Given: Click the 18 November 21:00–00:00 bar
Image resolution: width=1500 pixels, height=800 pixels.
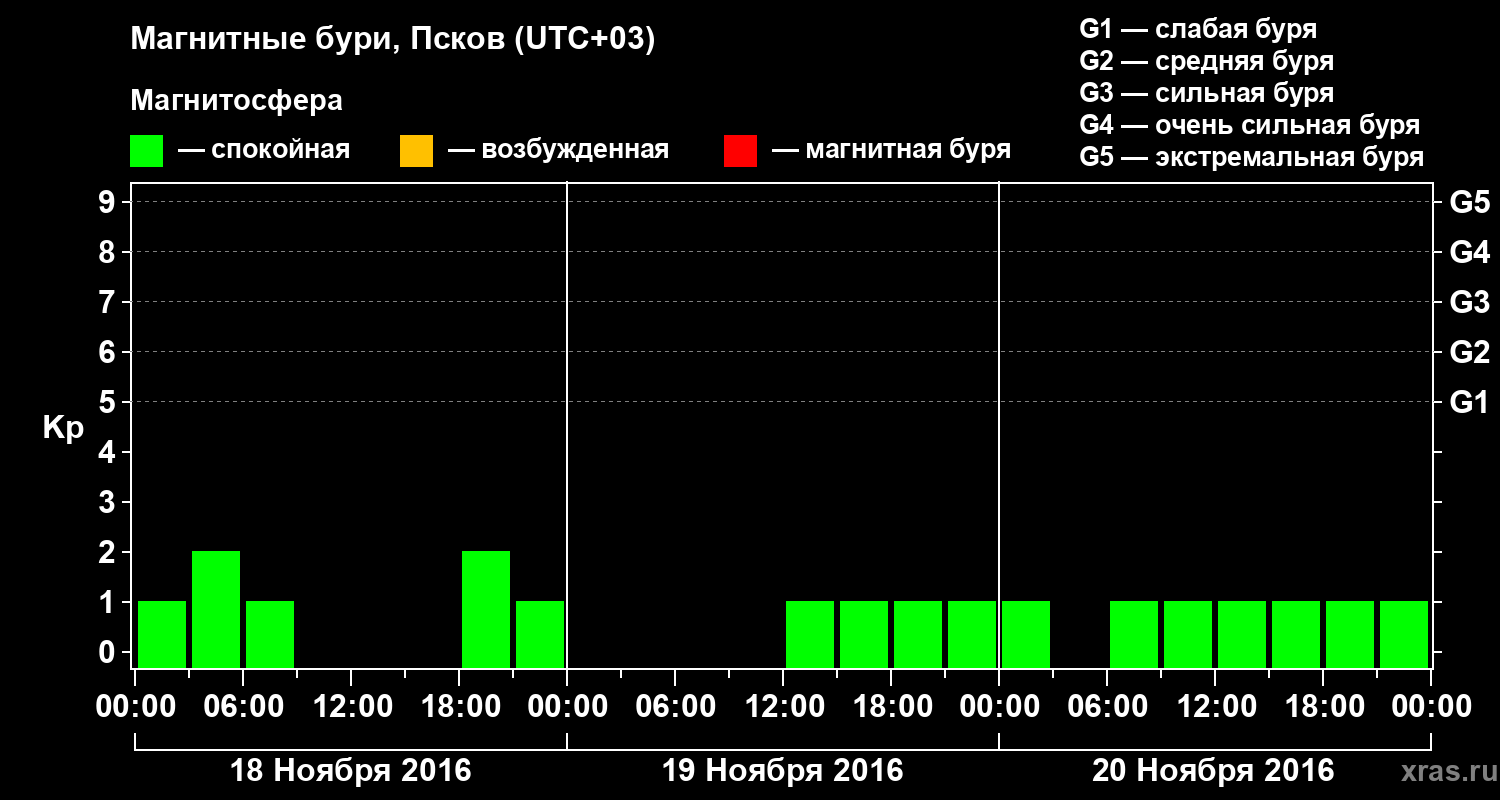Looking at the screenshot, I should pos(540,634).
